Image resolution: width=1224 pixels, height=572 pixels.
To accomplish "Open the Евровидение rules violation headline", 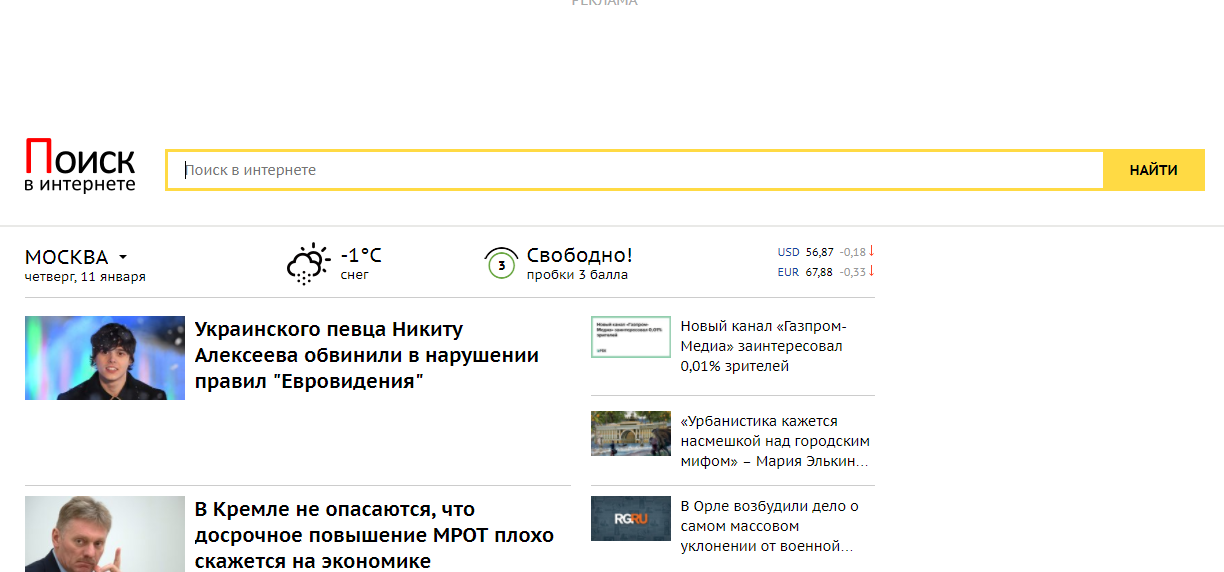I will point(366,355).
